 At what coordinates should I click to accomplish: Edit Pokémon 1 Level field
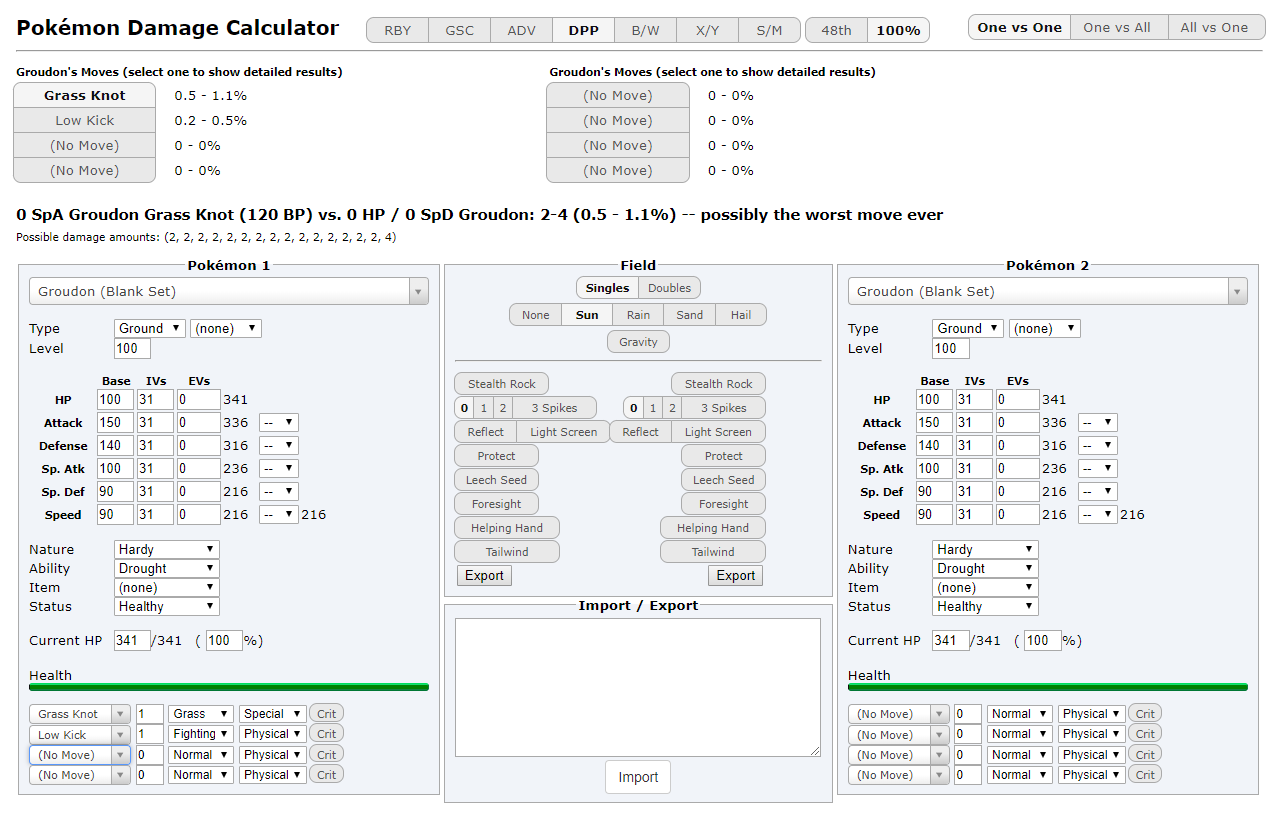point(132,349)
